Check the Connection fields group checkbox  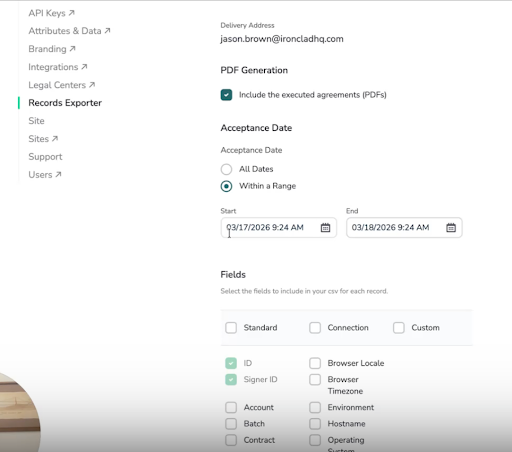point(315,328)
